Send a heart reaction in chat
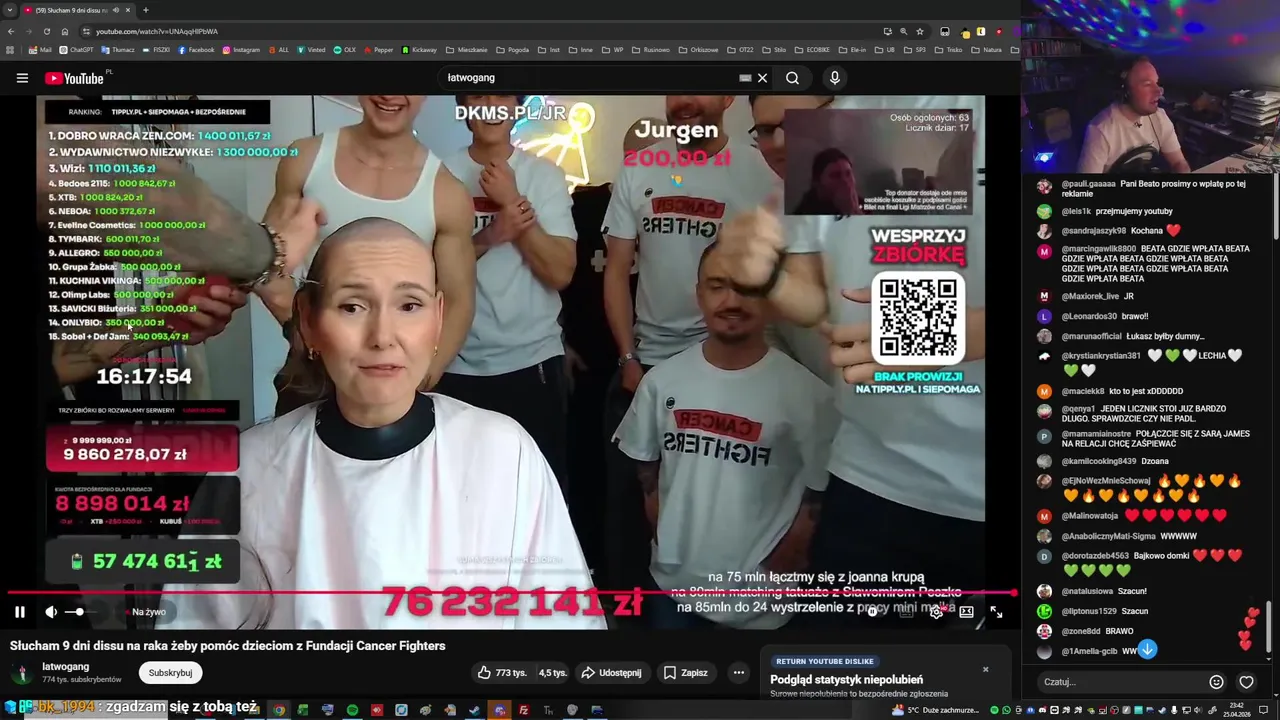This screenshot has height=720, width=1280. pos(1246,682)
